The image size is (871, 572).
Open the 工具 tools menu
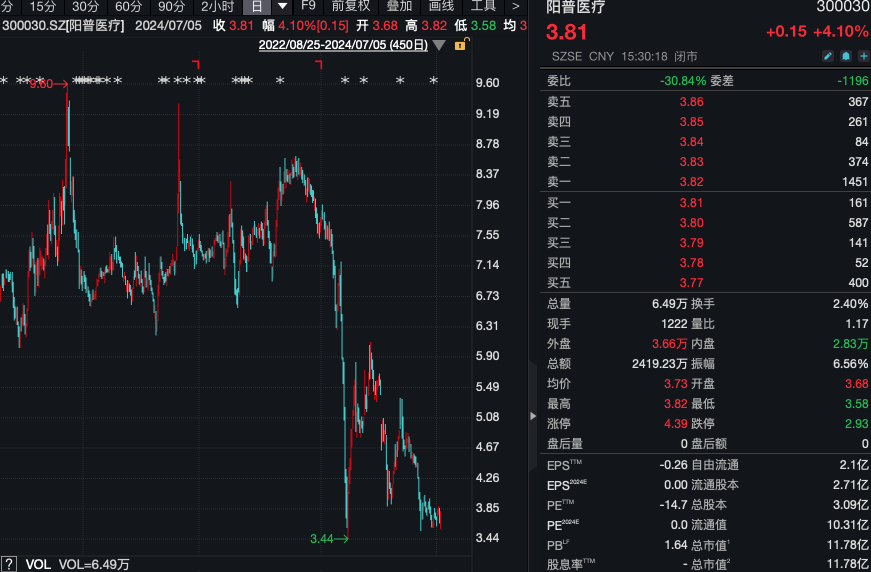pyautogui.click(x=483, y=6)
